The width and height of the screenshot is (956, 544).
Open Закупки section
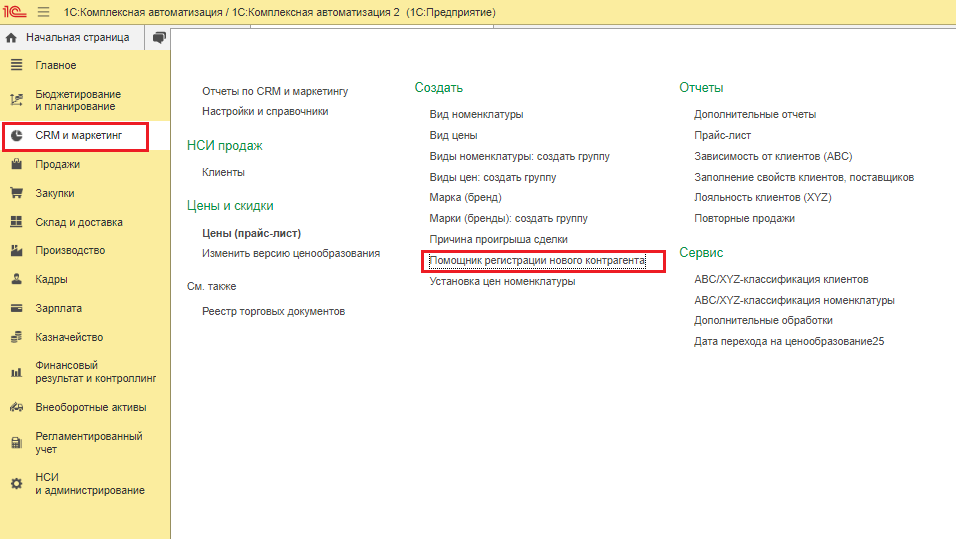55,193
